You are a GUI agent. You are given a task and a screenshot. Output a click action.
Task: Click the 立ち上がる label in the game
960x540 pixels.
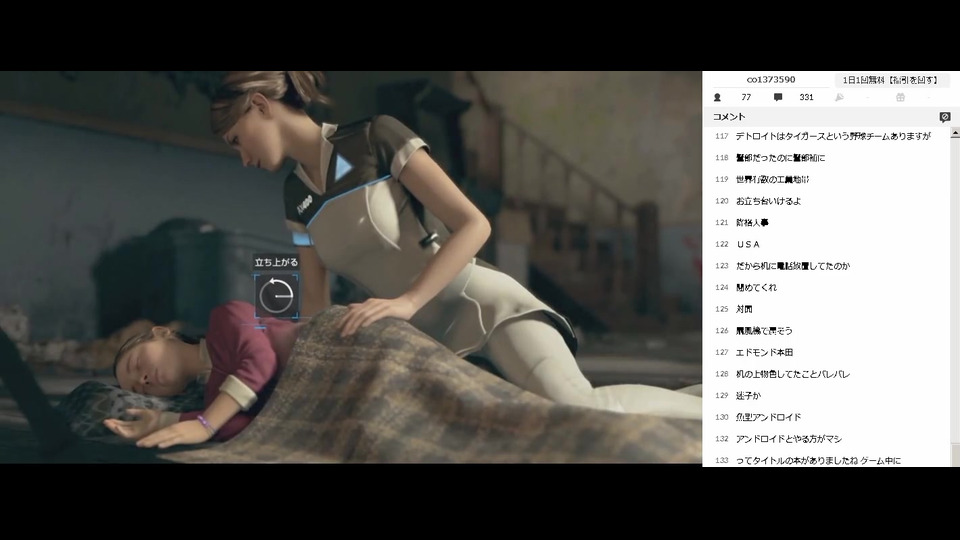click(276, 262)
